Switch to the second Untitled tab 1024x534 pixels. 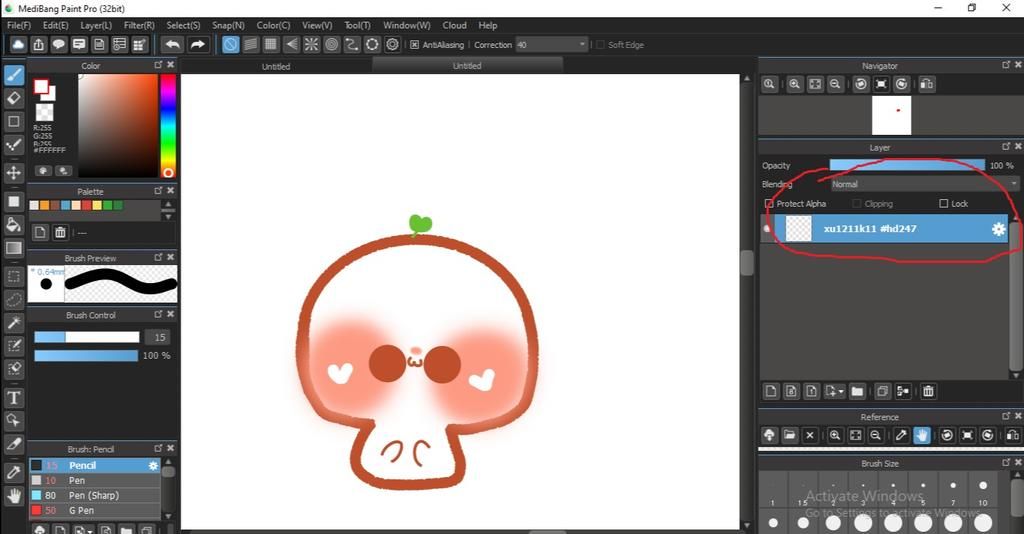467,65
